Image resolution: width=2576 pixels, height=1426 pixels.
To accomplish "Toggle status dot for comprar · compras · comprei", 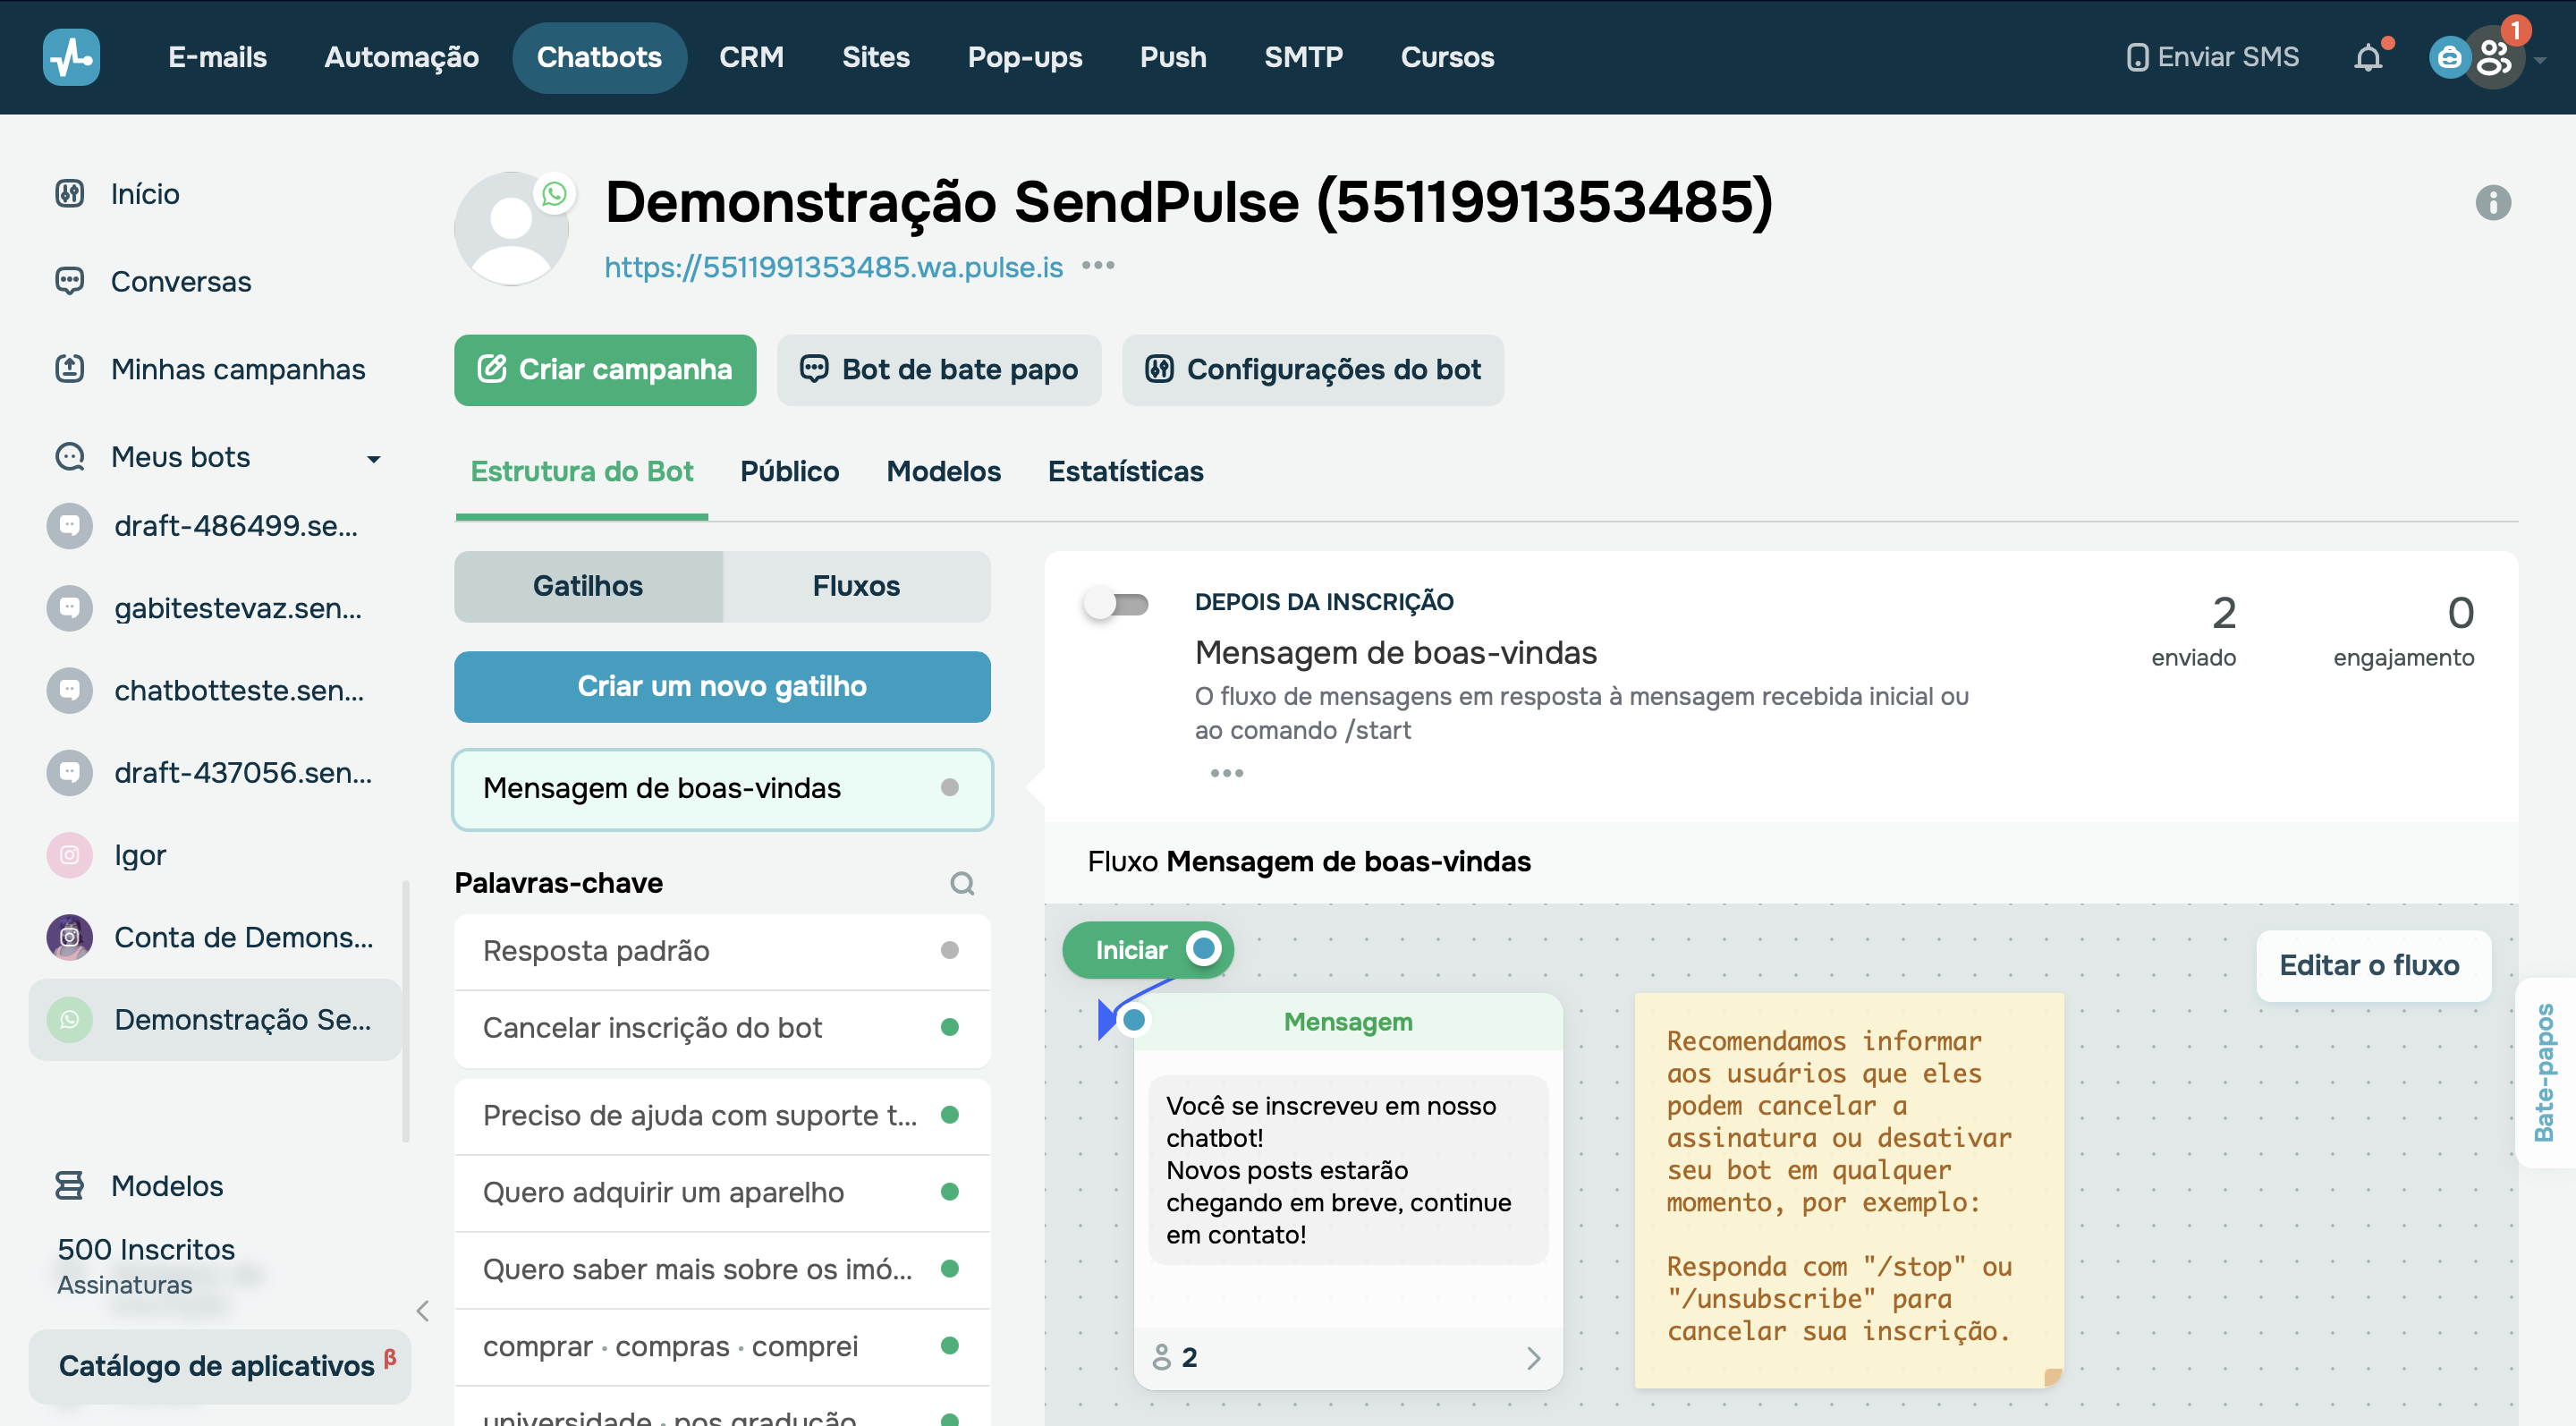I will (x=950, y=1345).
